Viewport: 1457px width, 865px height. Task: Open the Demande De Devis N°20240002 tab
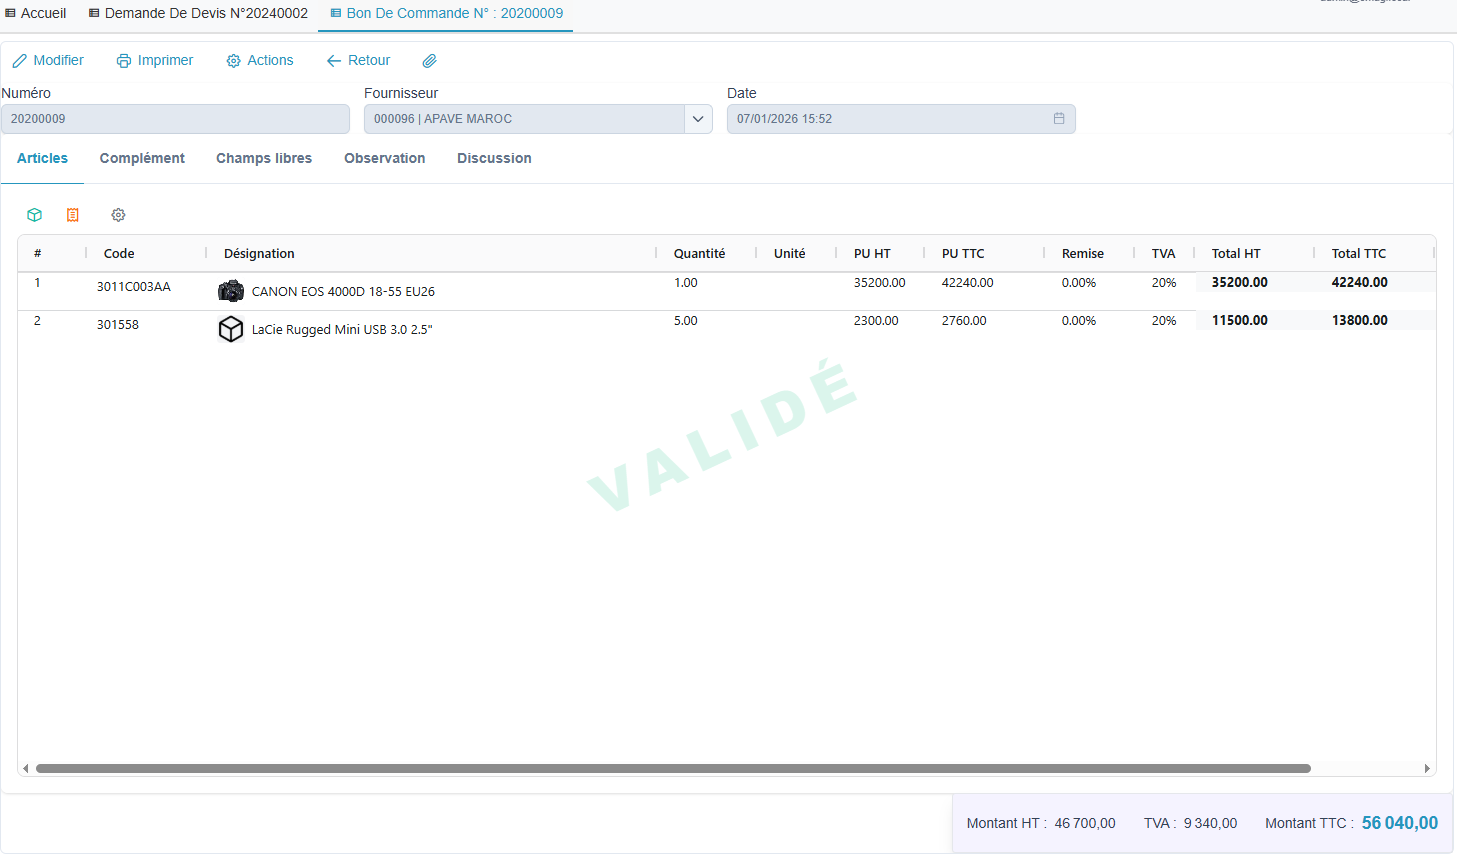coord(198,13)
